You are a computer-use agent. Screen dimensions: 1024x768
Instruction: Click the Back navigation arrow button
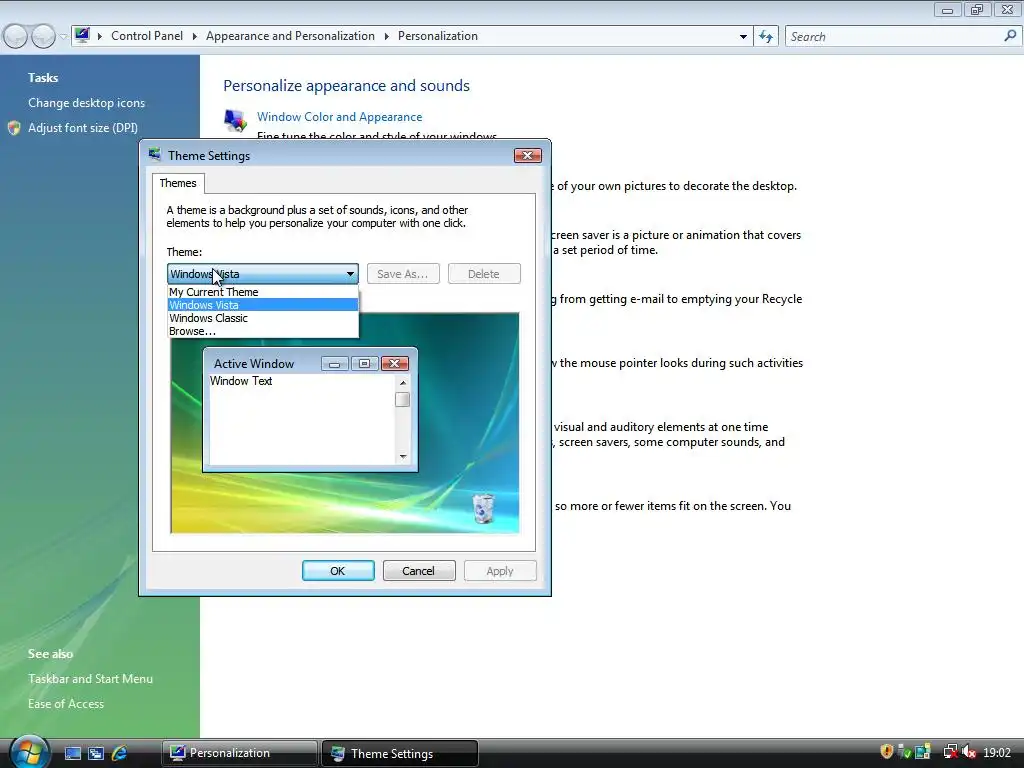16,37
